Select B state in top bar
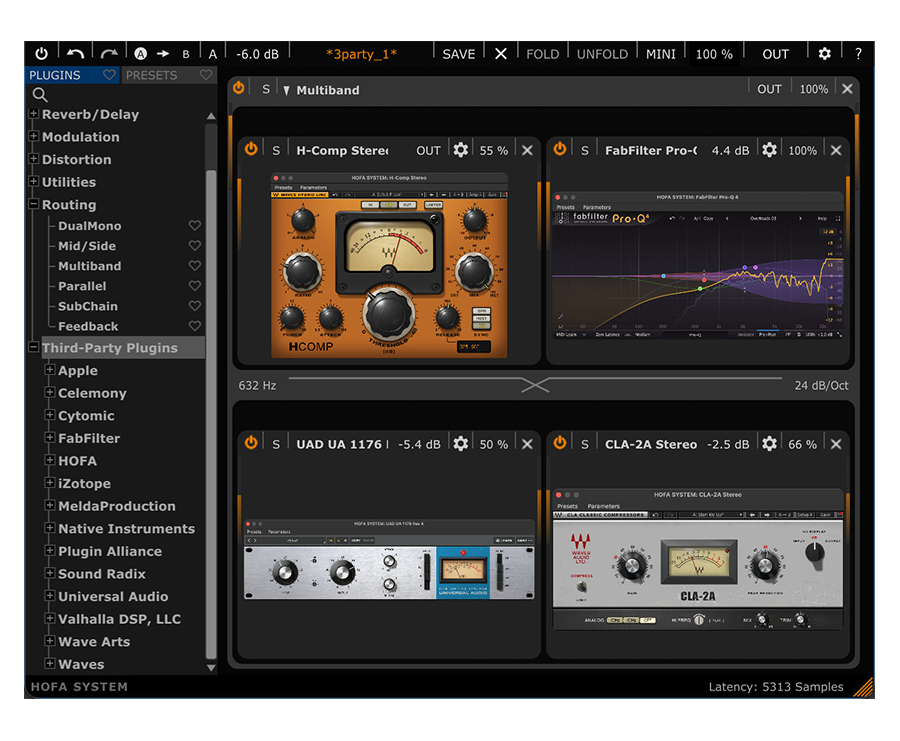 185,55
